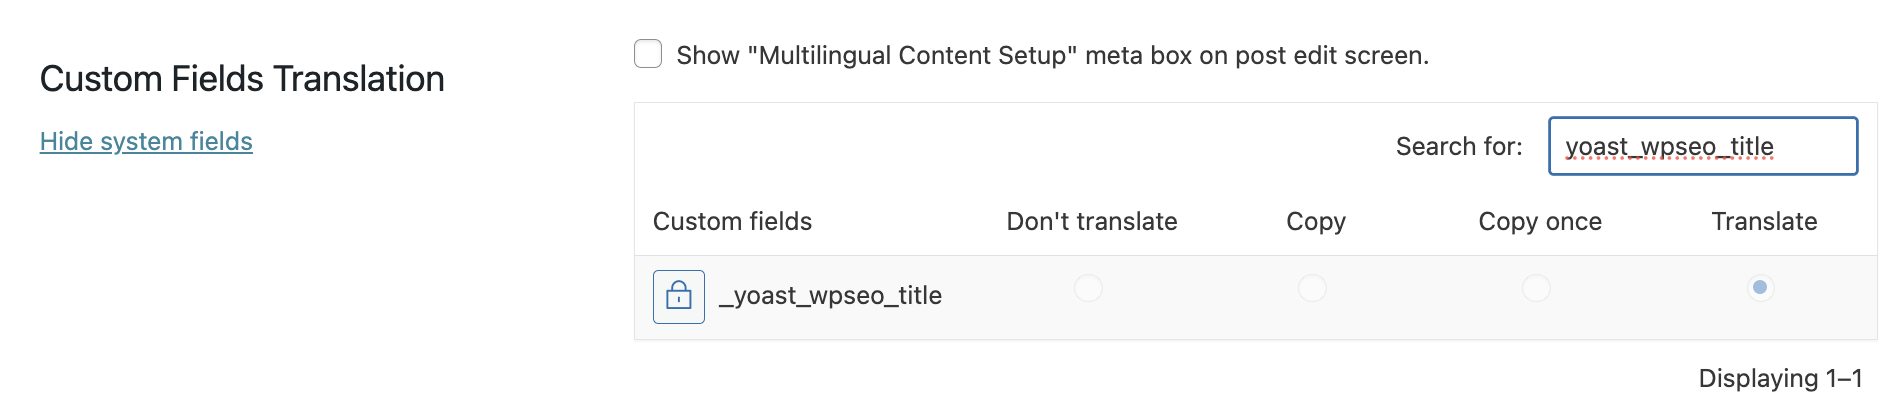Click the Custom Fields Translation heading
Image resolution: width=1904 pixels, height=400 pixels.
click(x=242, y=79)
